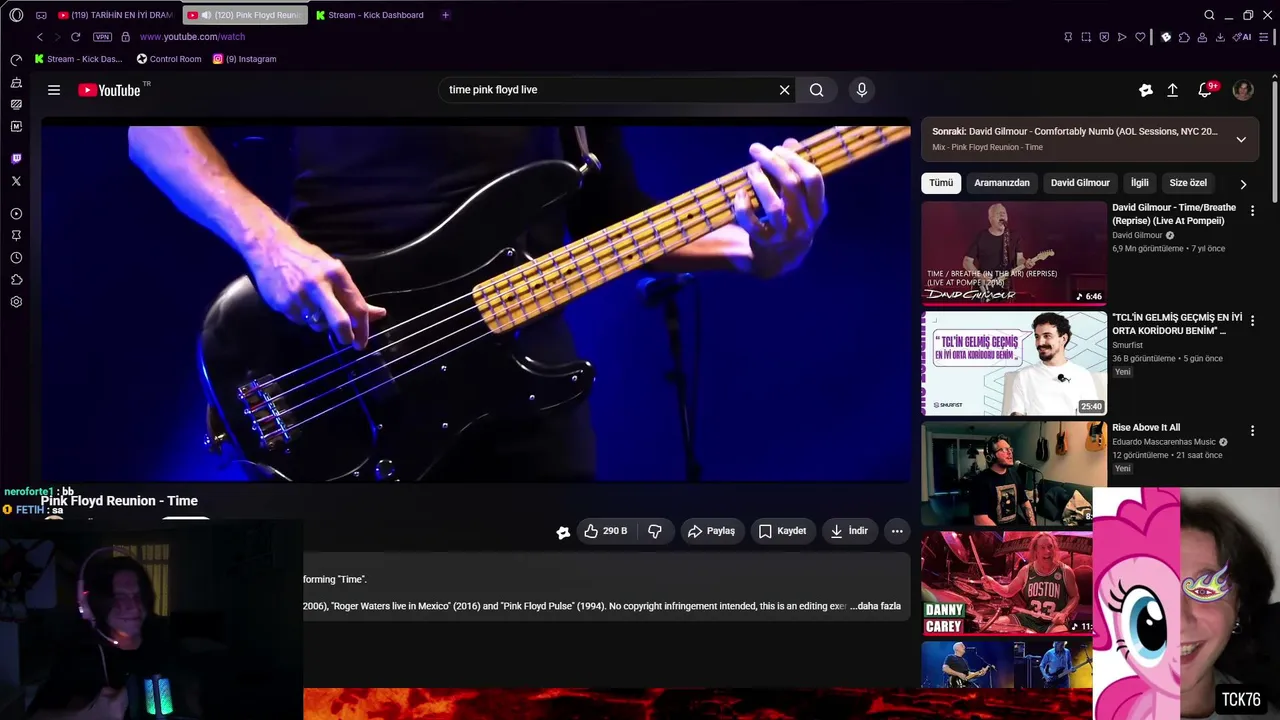Open the Control Room bookmark
1280x720 pixels.
point(169,59)
